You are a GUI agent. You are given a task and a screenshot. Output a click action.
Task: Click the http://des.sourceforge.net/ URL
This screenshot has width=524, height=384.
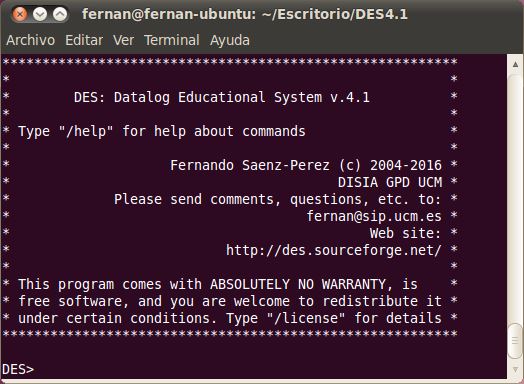coord(334,250)
